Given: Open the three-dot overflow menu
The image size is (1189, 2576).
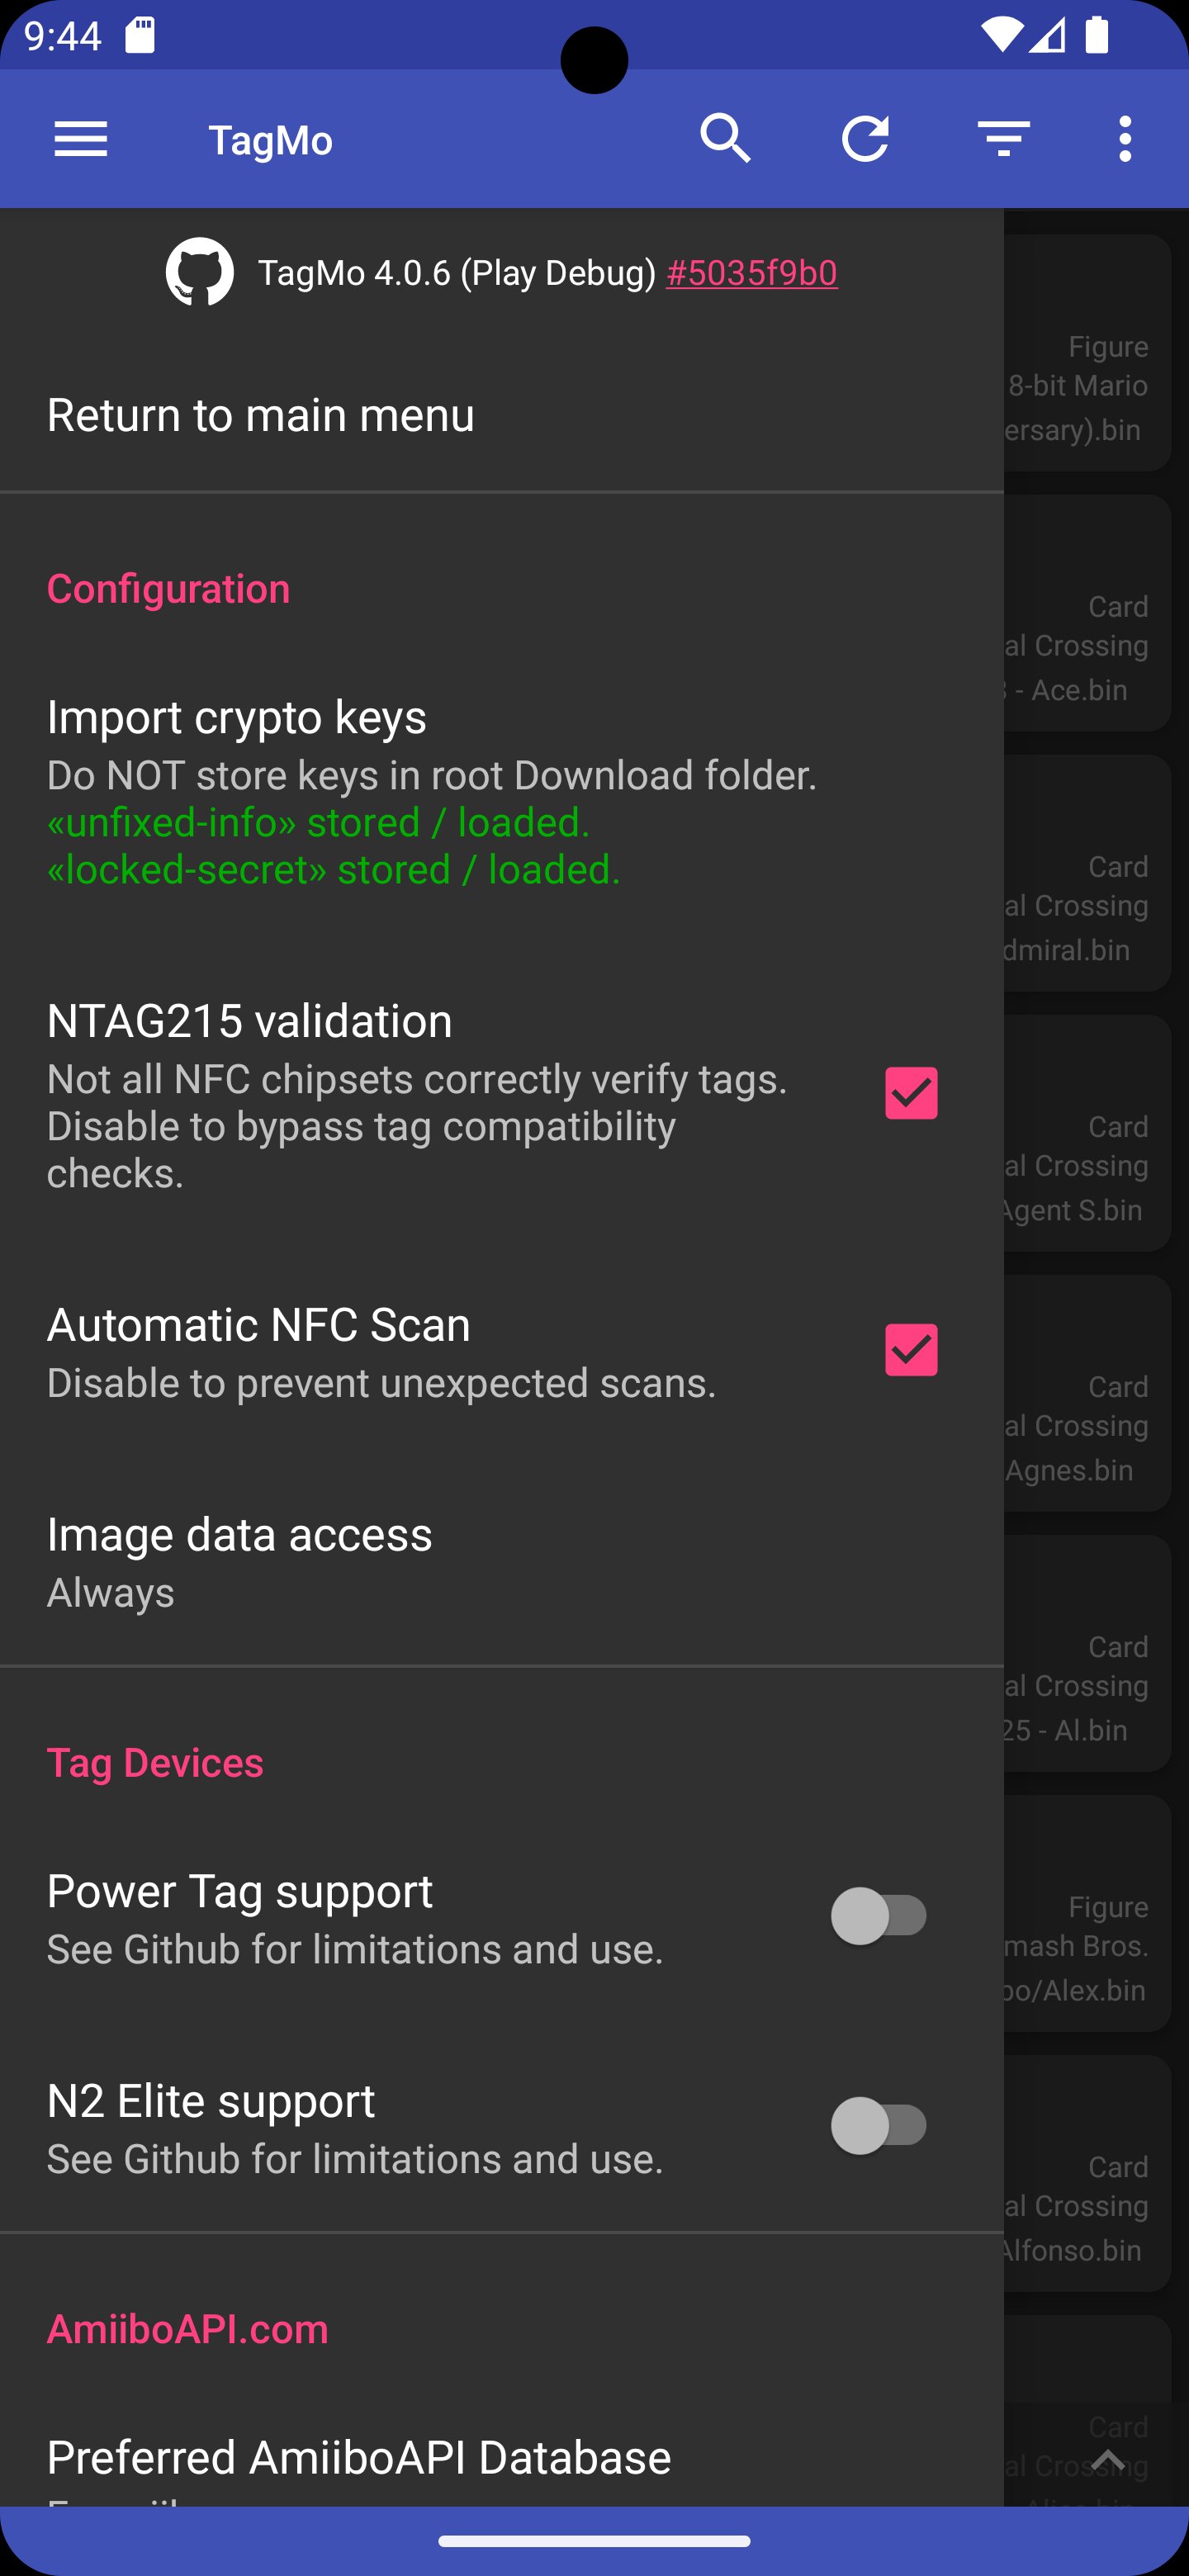Looking at the screenshot, I should [x=1125, y=139].
